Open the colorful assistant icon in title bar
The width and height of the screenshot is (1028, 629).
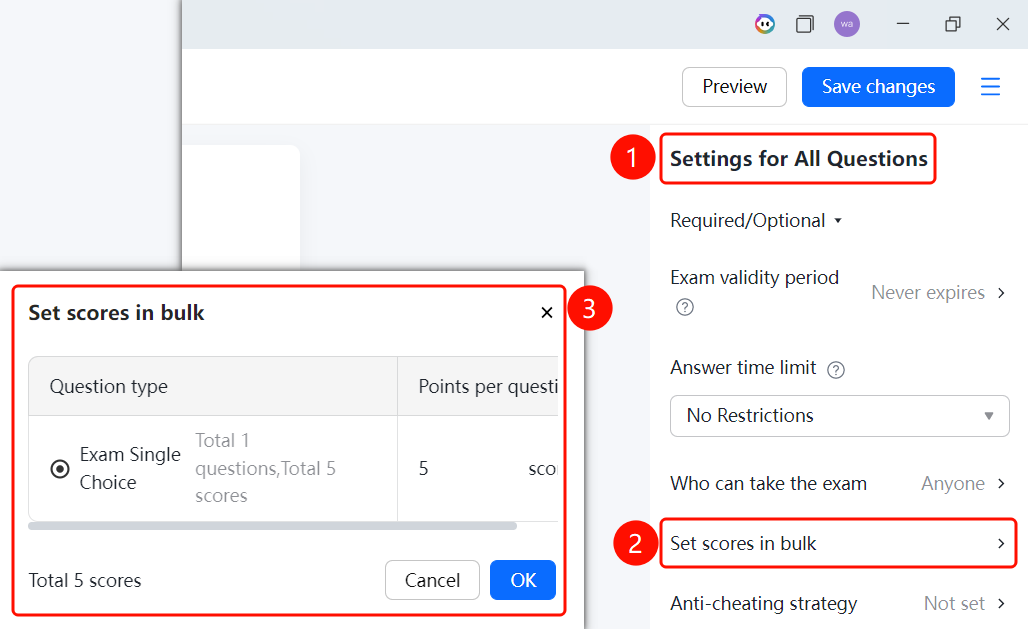pos(764,25)
